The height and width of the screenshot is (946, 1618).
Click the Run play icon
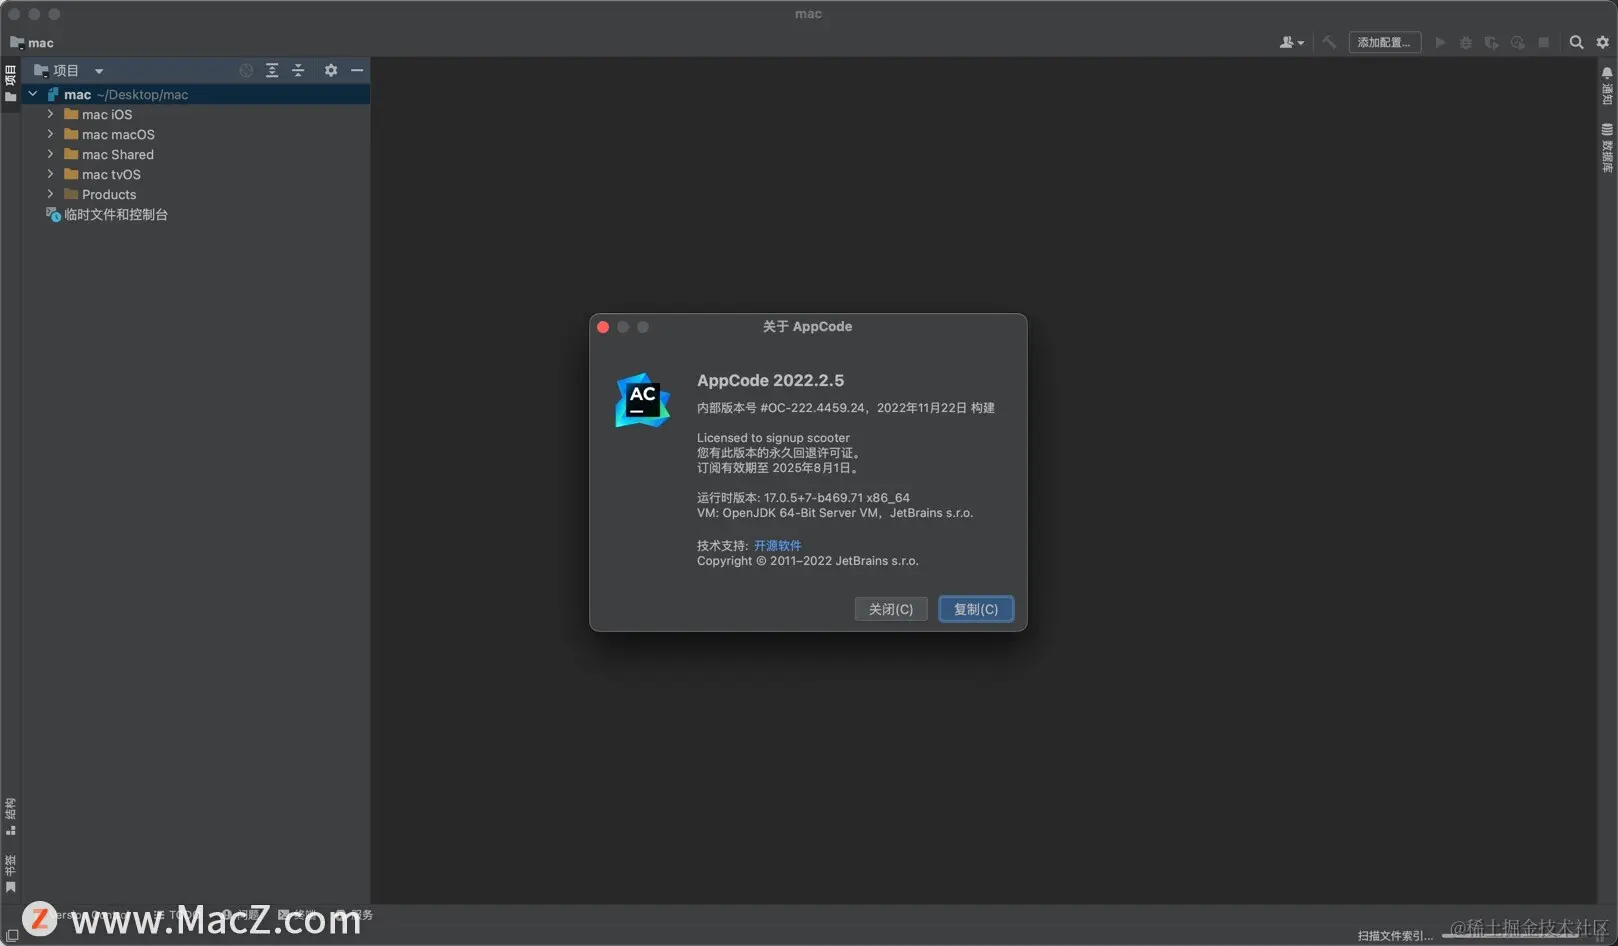click(1440, 42)
